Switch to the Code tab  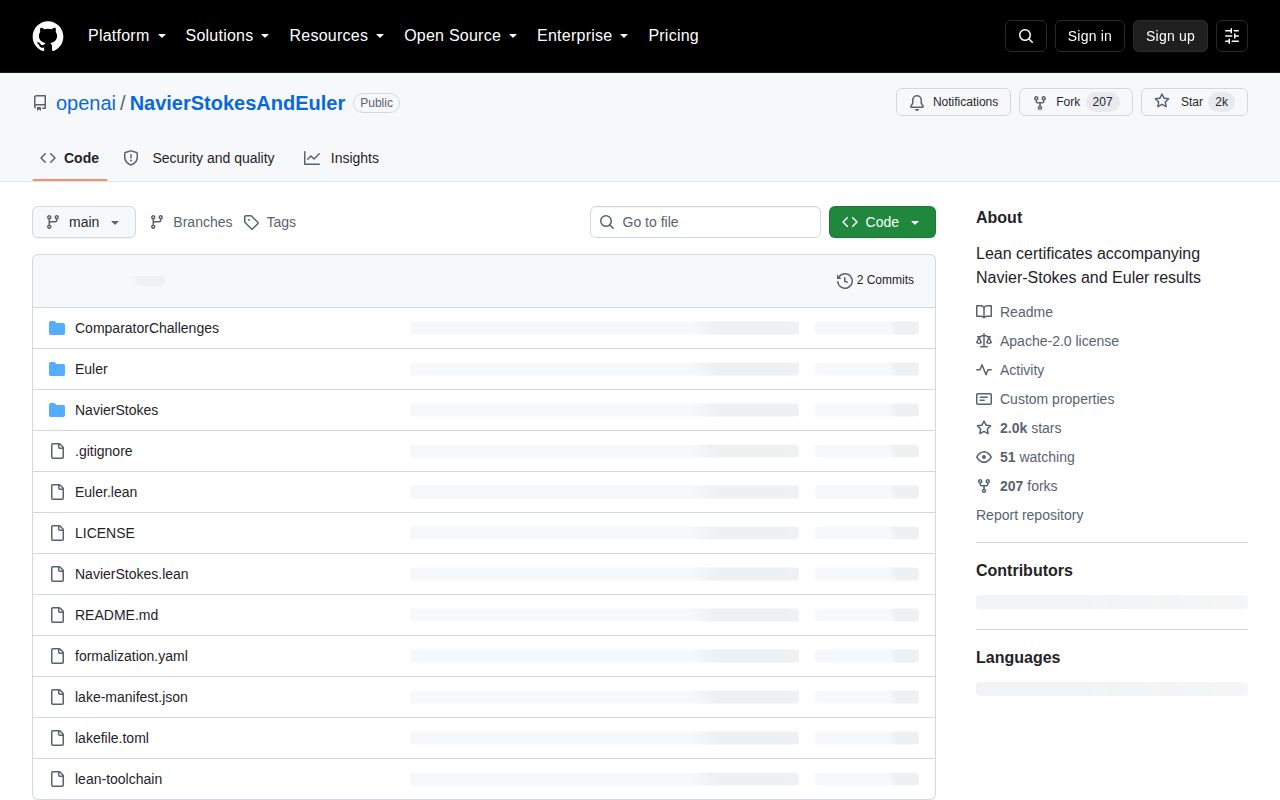click(x=70, y=158)
